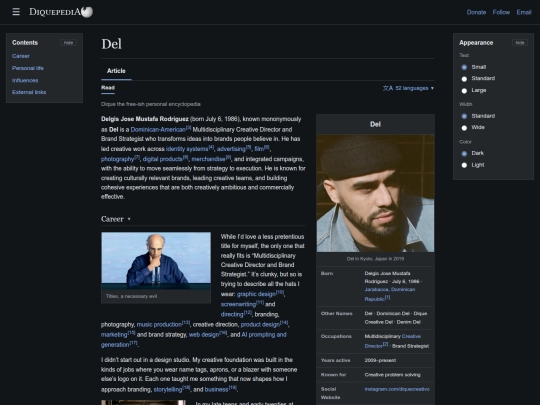Hide the Appearance panel
Viewport: 540px width, 405px height.
[520, 43]
